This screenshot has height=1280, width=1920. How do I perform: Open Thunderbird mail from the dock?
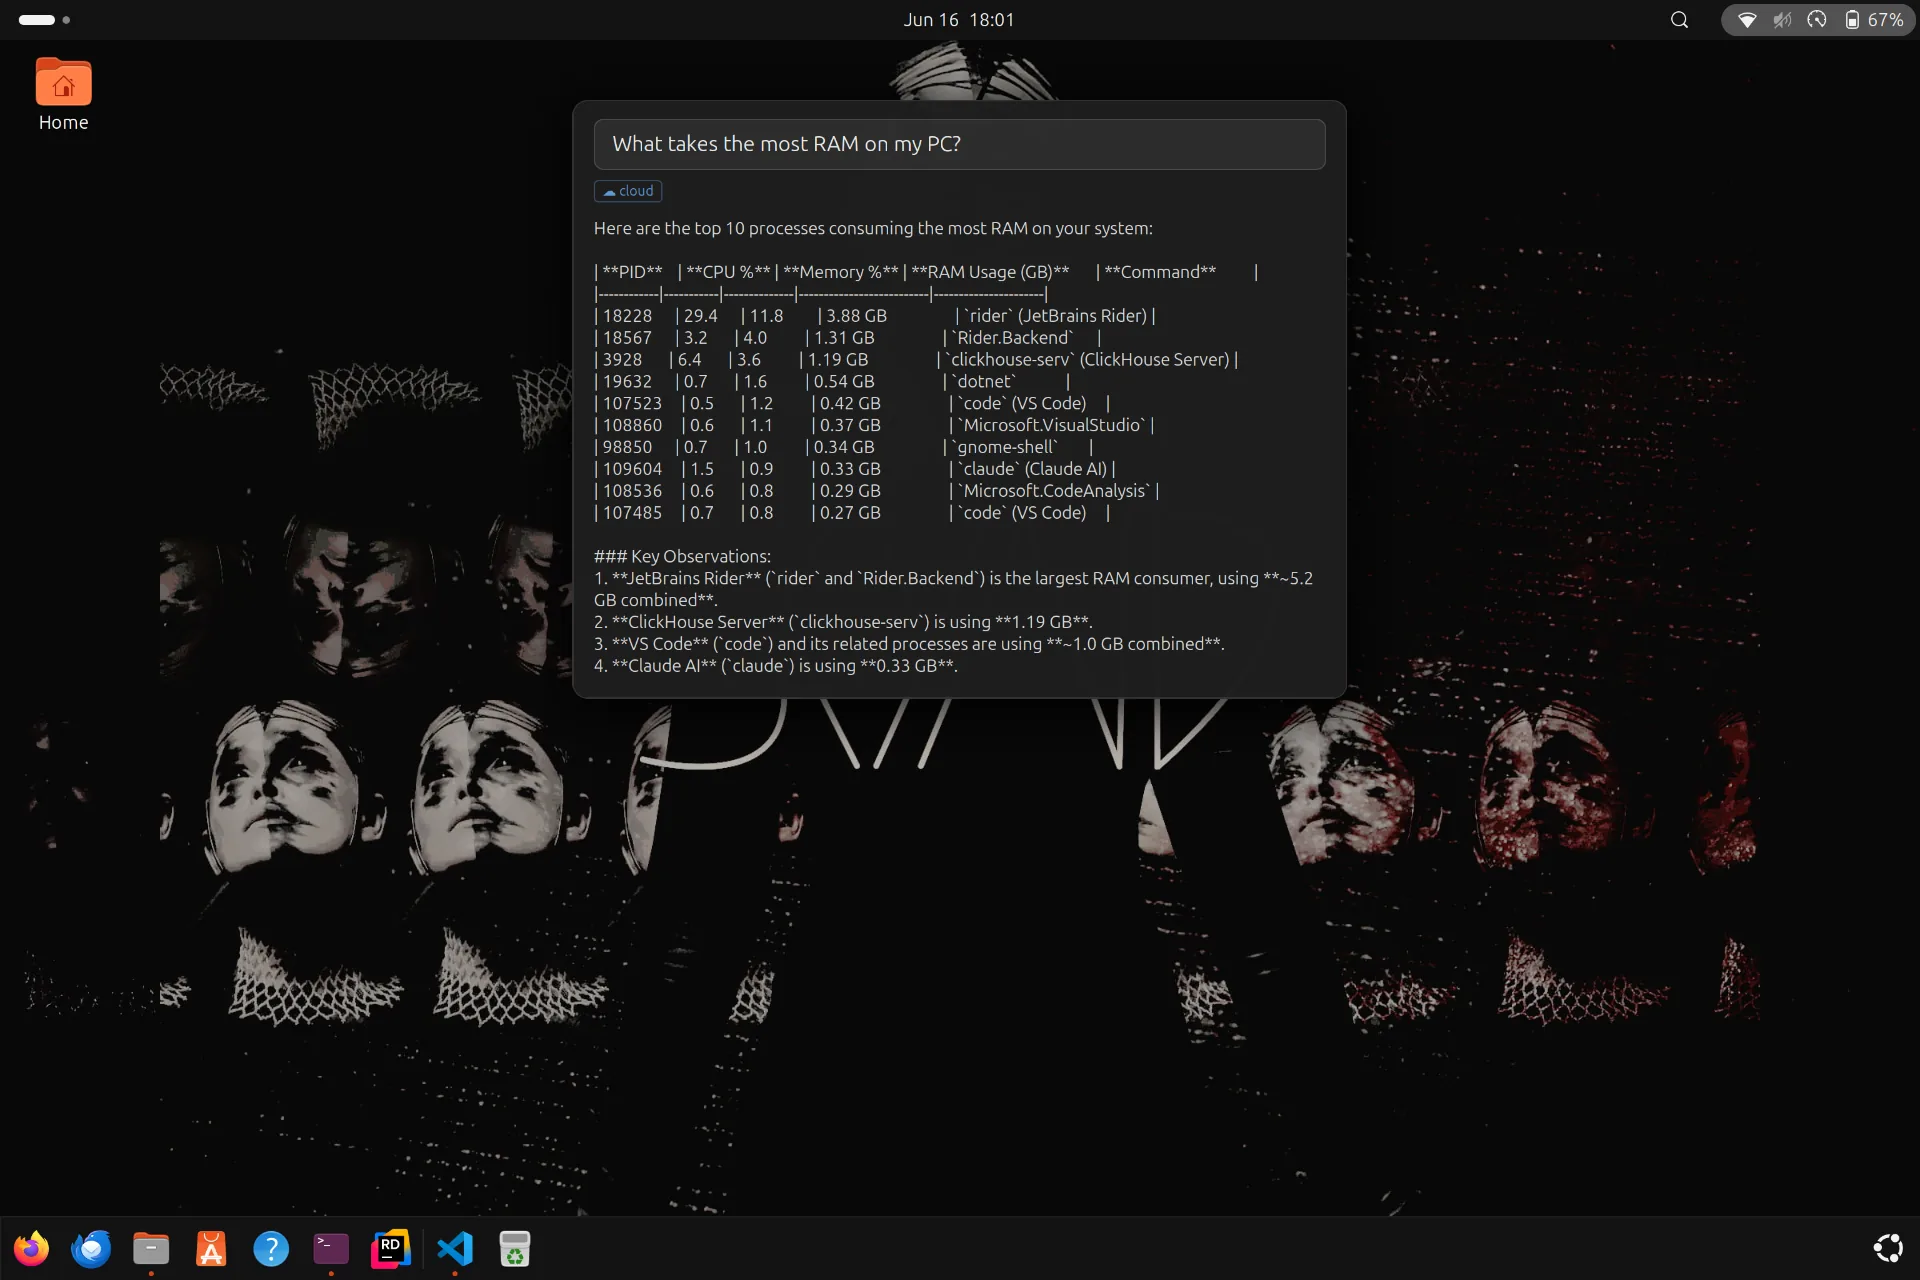pyautogui.click(x=91, y=1248)
